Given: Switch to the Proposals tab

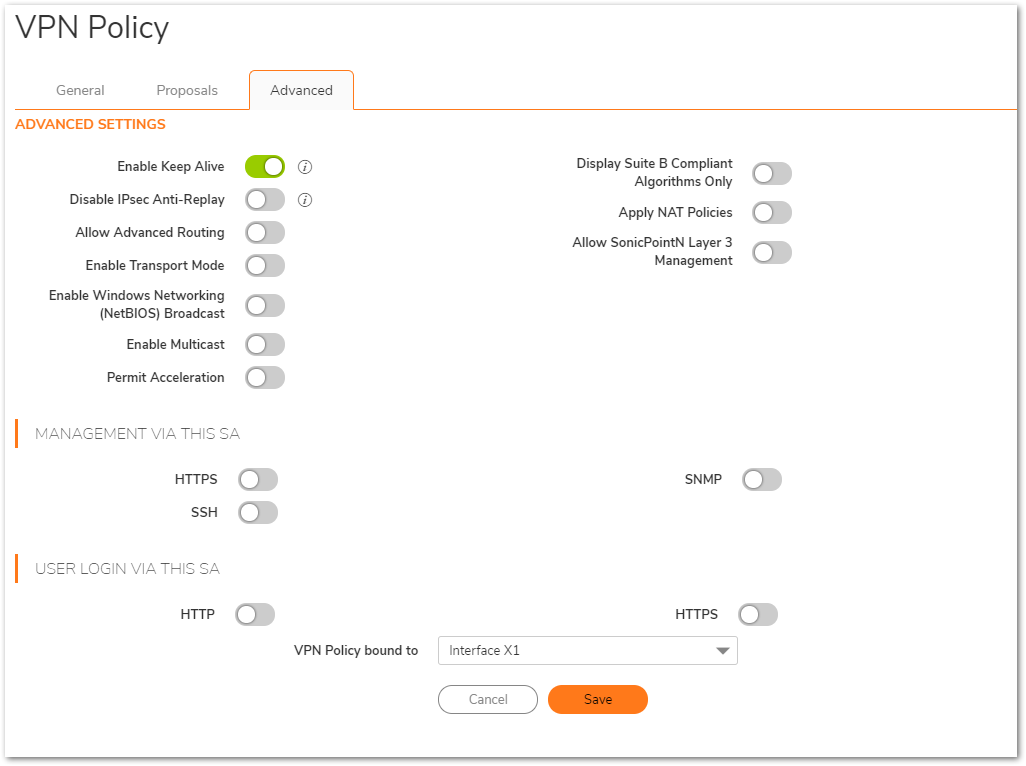Looking at the screenshot, I should click(187, 90).
